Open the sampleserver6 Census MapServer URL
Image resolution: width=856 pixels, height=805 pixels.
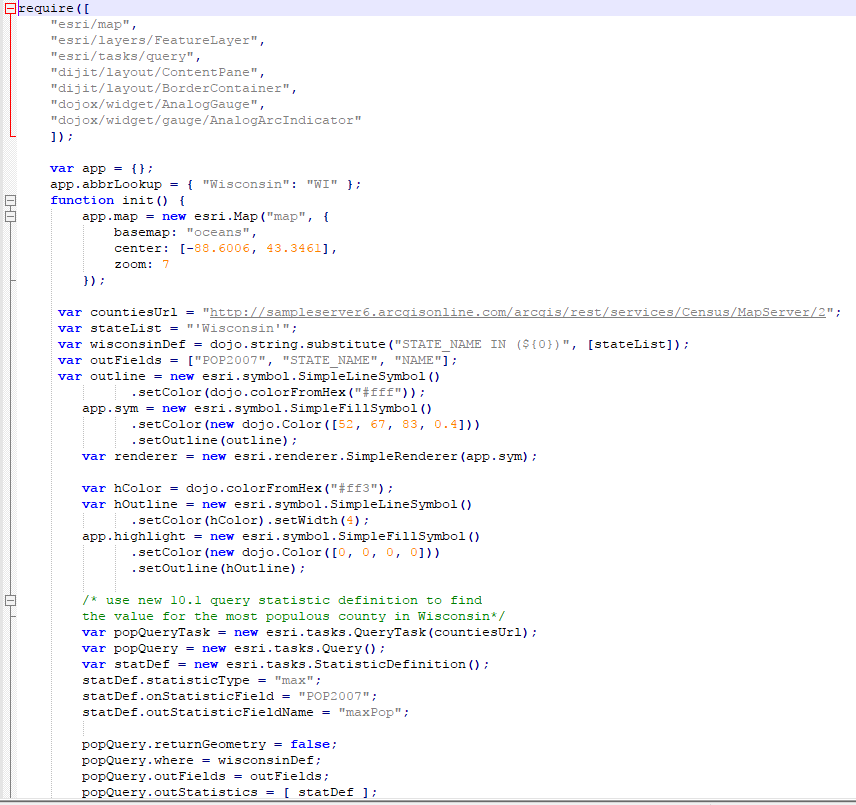coord(518,312)
